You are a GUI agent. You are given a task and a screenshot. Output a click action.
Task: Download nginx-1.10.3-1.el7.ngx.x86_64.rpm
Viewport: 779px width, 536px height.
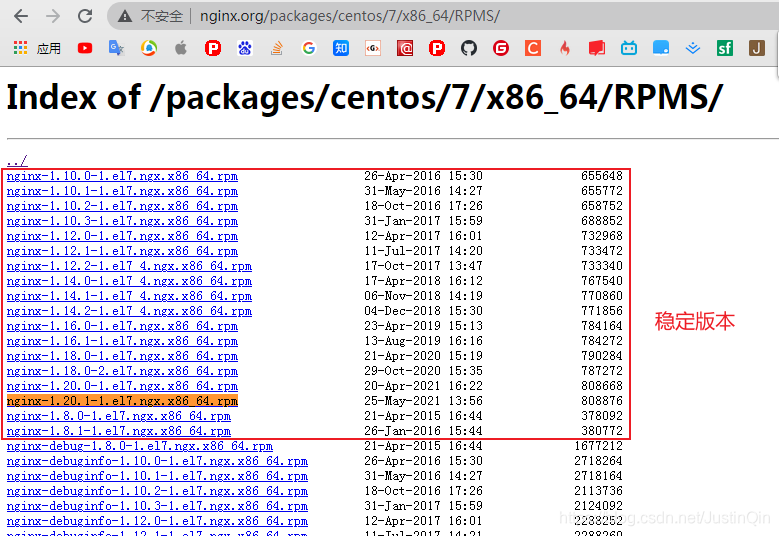[x=122, y=221]
